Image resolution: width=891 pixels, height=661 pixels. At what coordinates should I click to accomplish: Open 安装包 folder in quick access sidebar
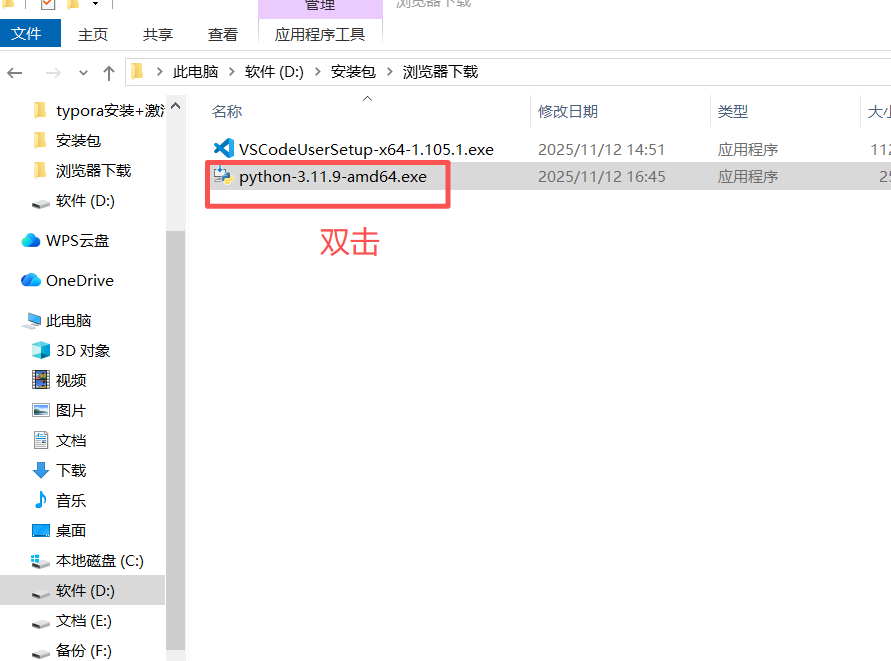coord(78,140)
